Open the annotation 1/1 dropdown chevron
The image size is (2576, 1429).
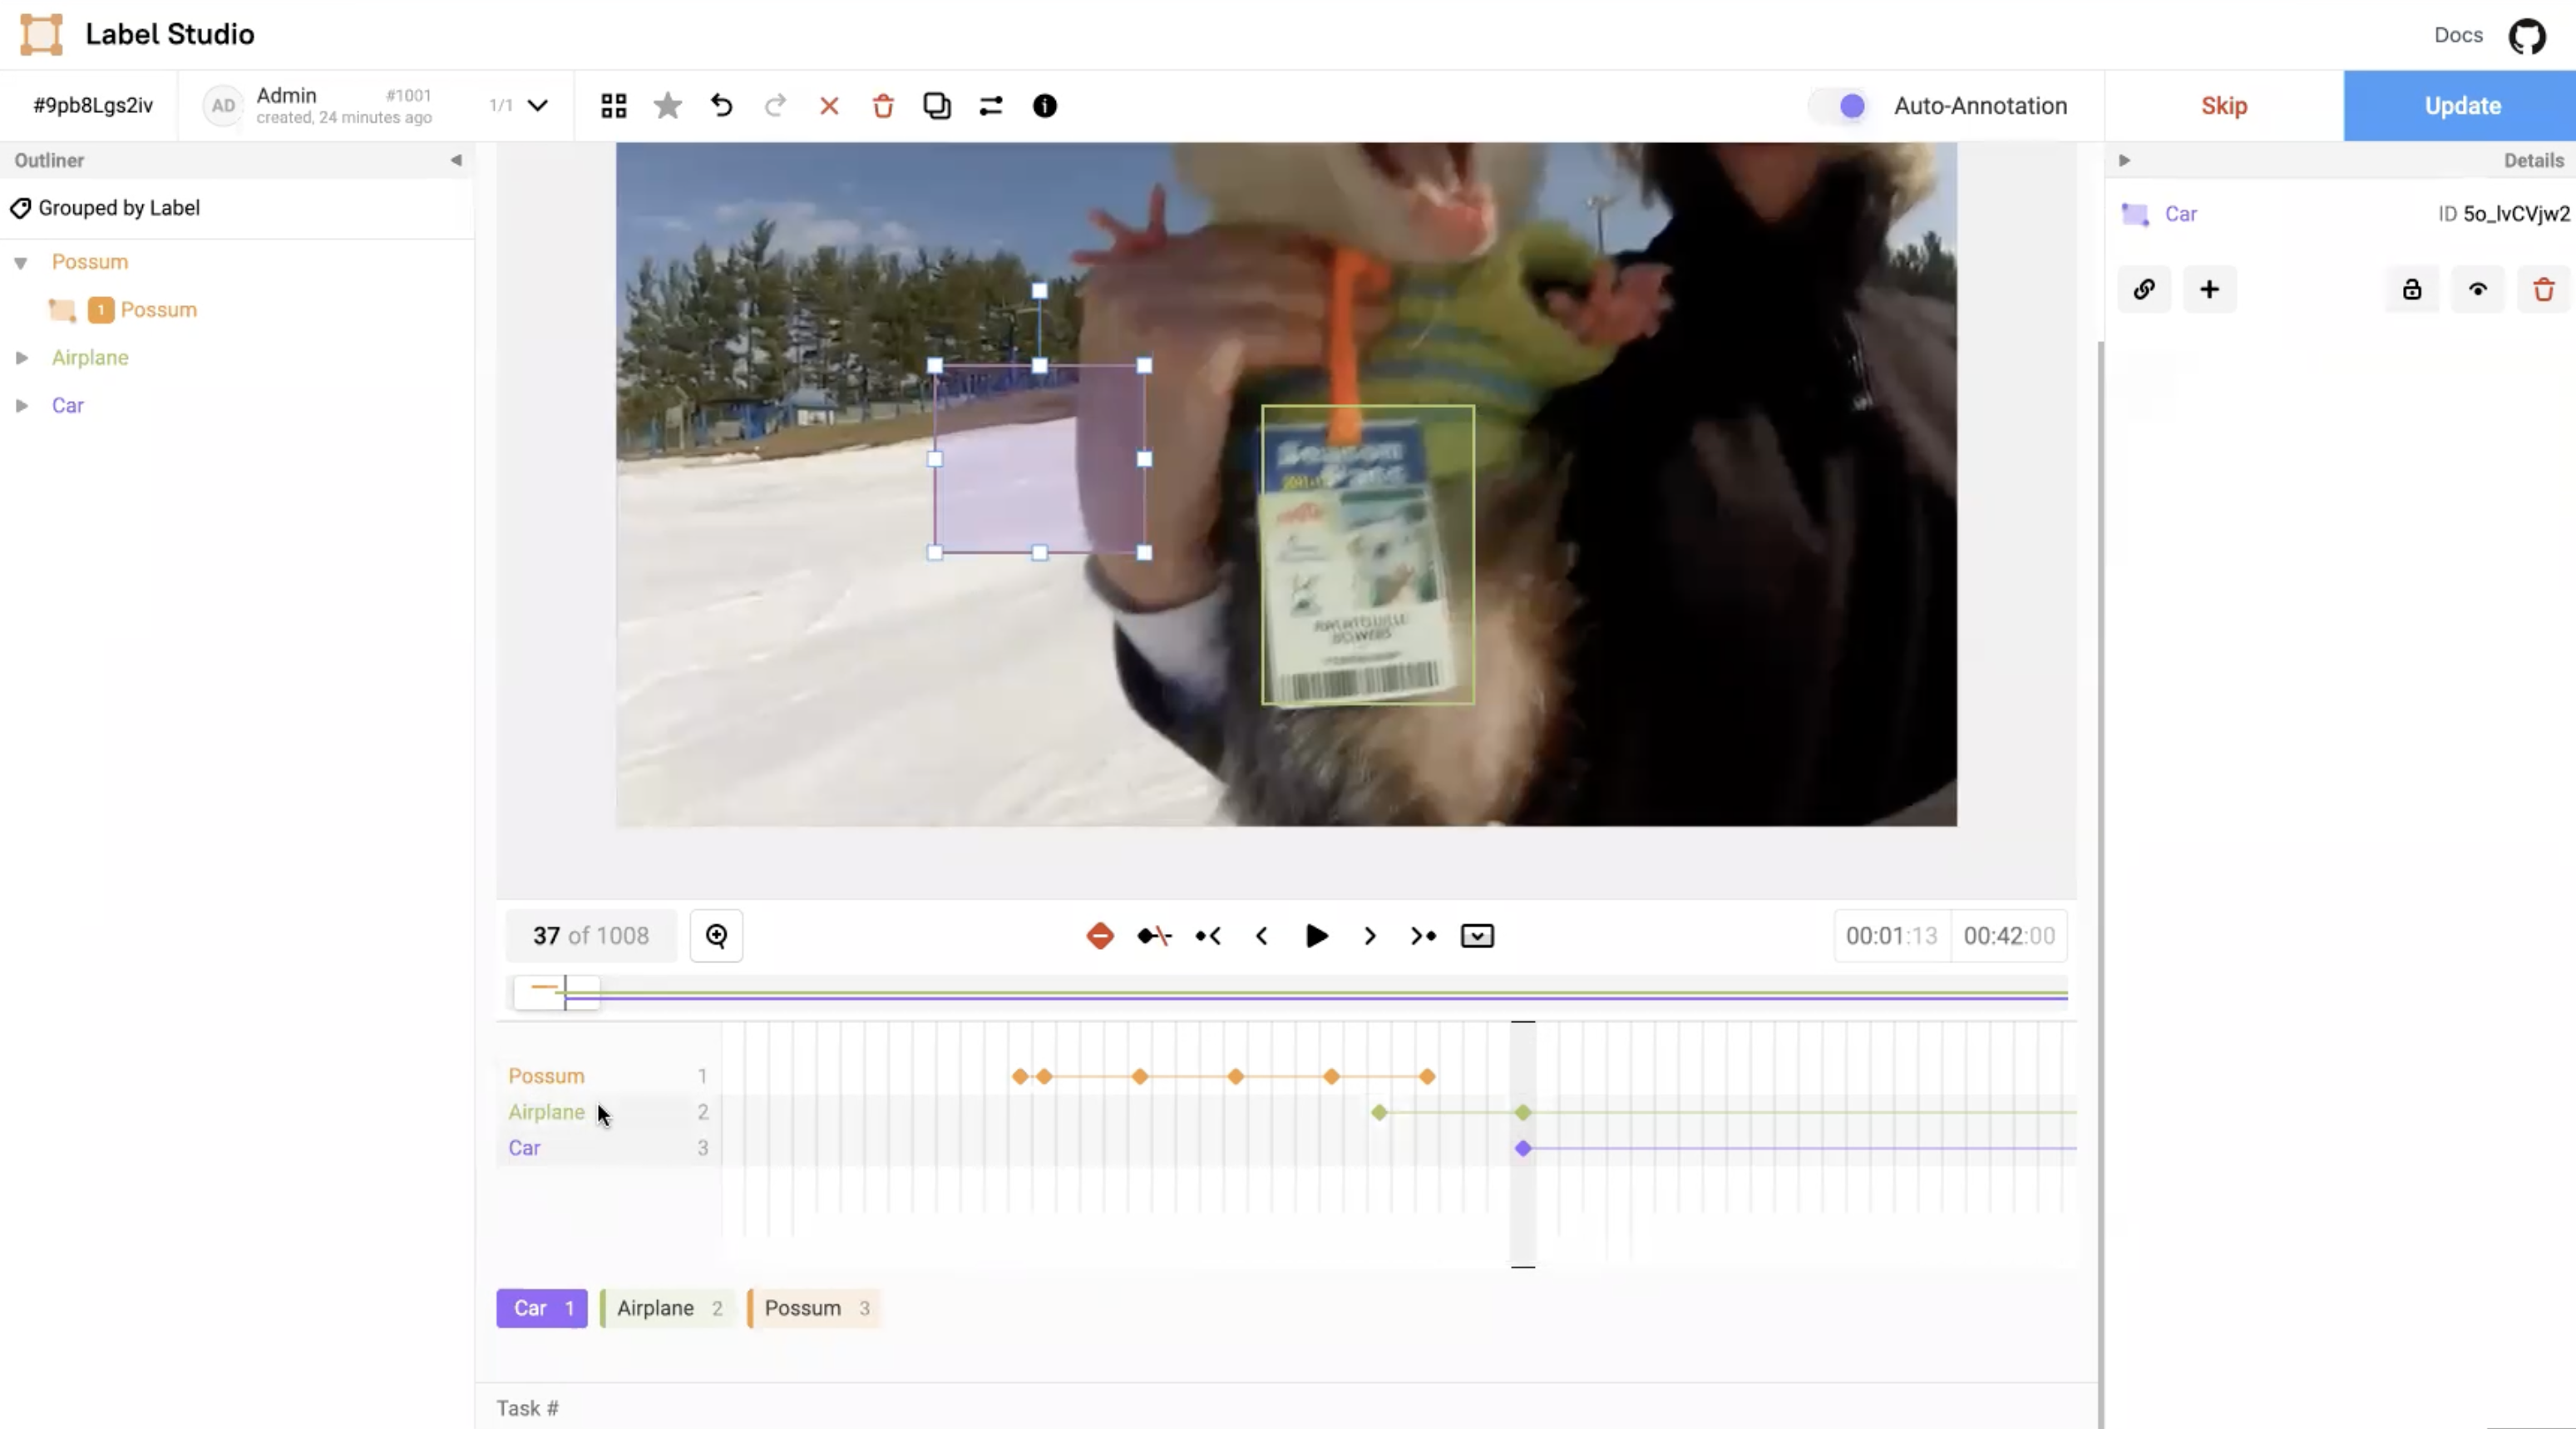537,106
